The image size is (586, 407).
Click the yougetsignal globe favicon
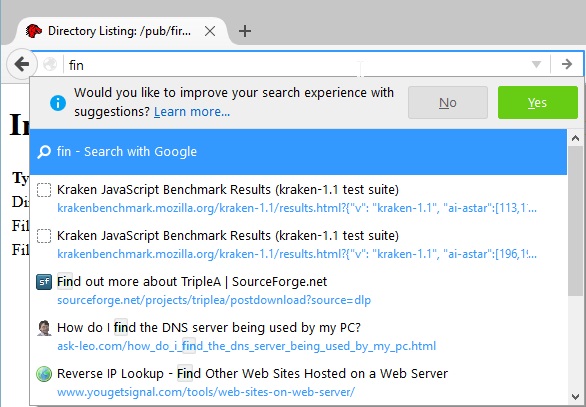(44, 374)
